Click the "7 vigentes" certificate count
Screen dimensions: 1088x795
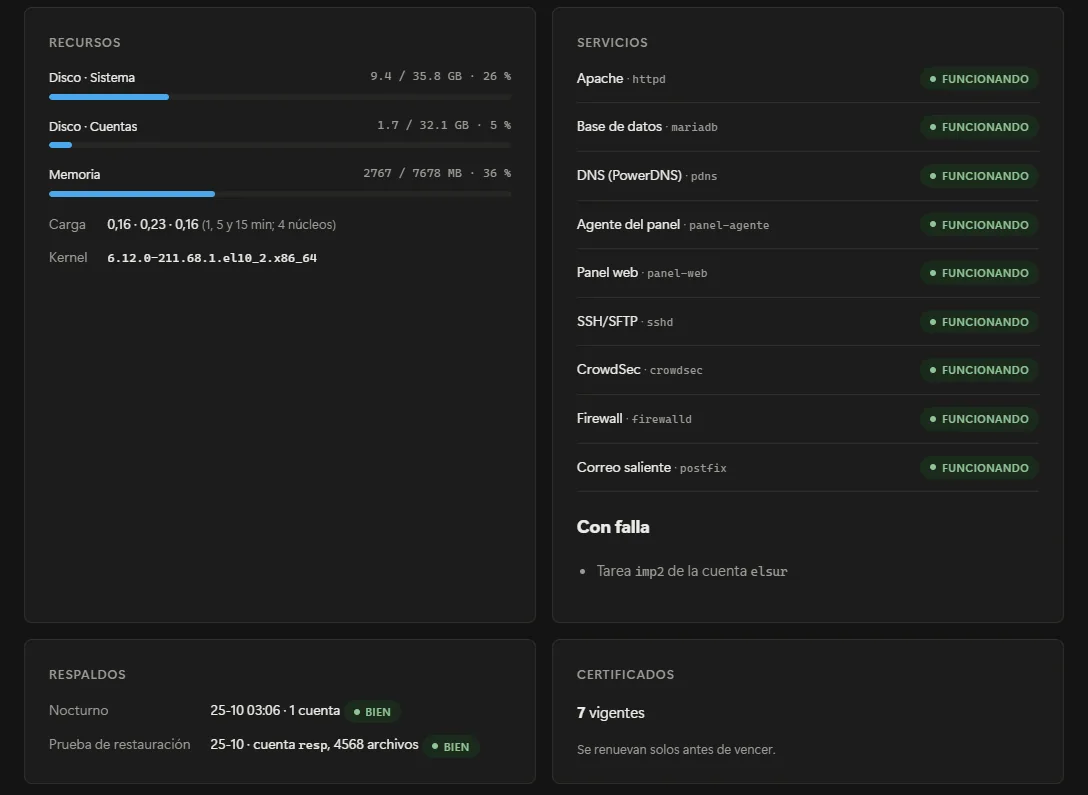tap(611, 713)
